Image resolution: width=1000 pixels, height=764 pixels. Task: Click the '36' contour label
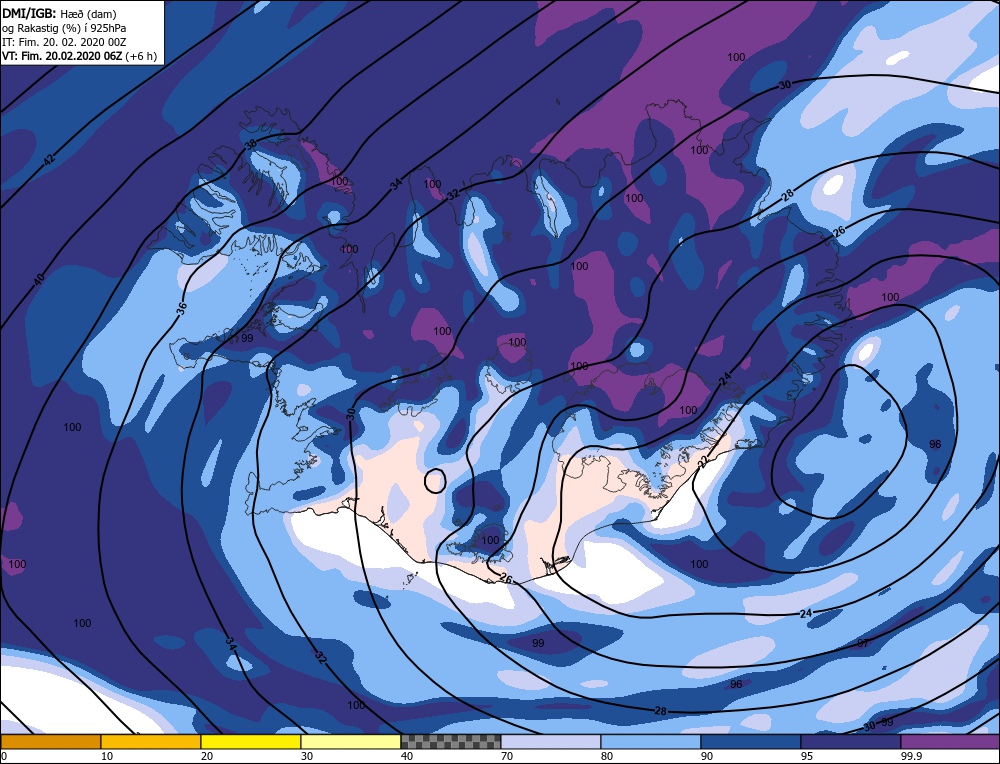tap(182, 309)
